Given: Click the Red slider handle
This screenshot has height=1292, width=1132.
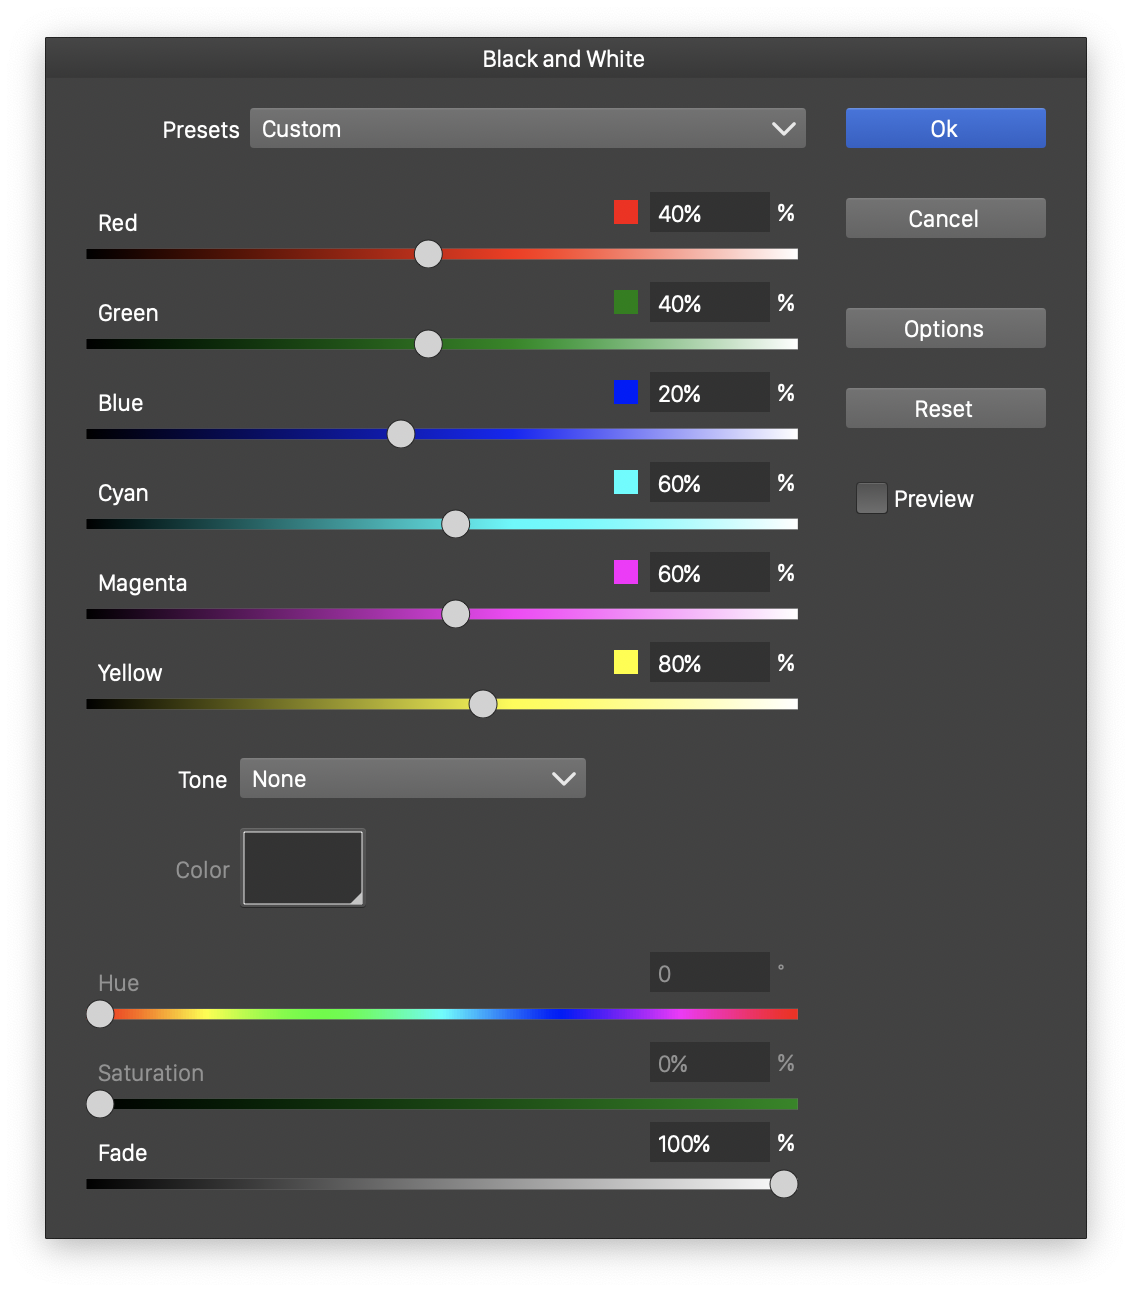Looking at the screenshot, I should [428, 254].
